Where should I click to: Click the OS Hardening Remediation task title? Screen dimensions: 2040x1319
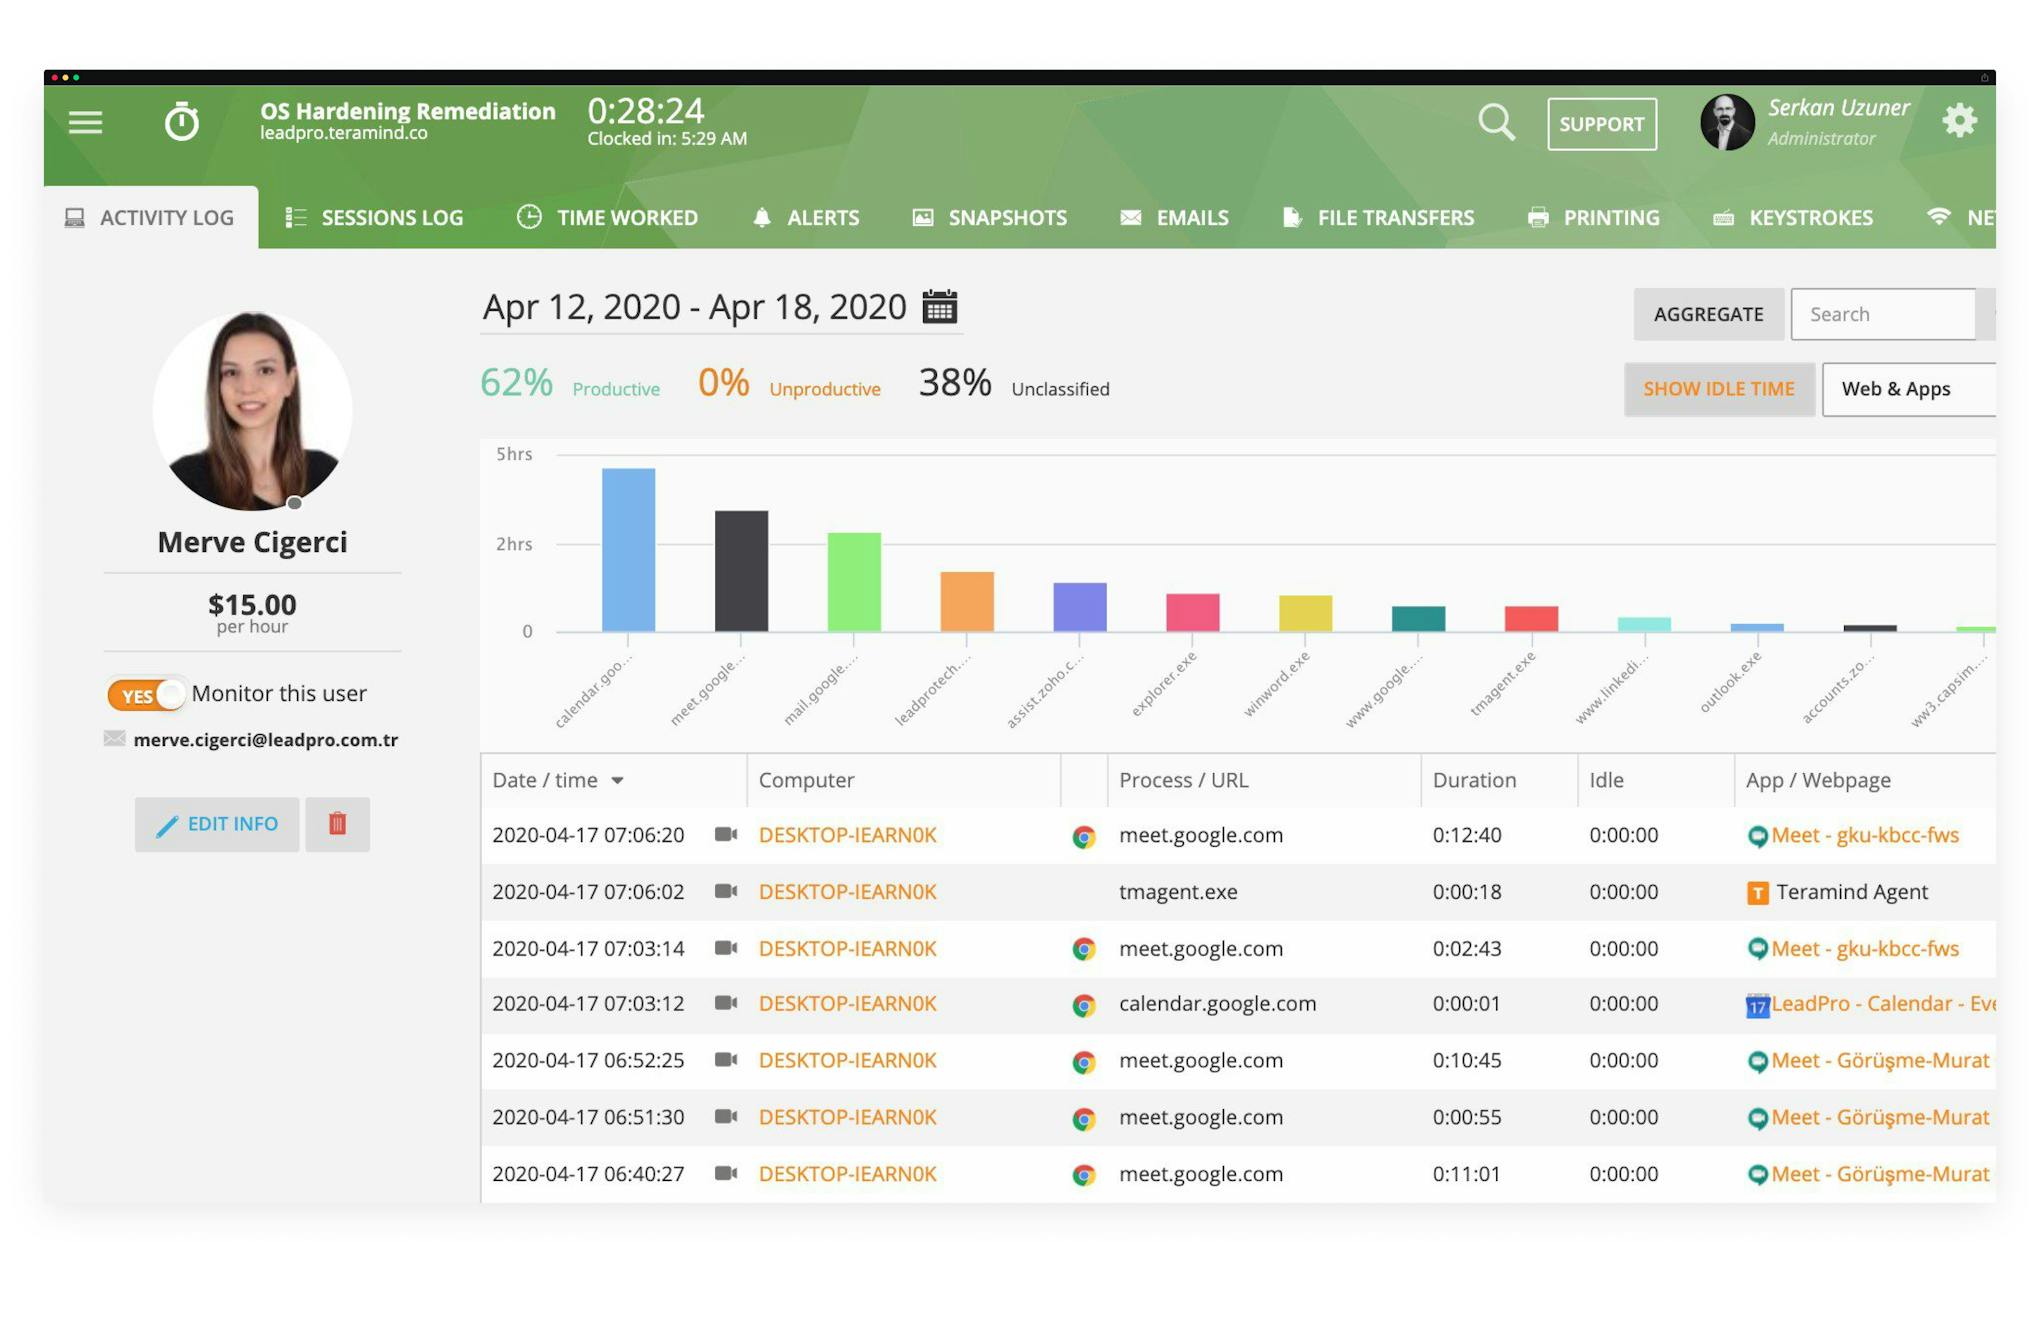[407, 111]
